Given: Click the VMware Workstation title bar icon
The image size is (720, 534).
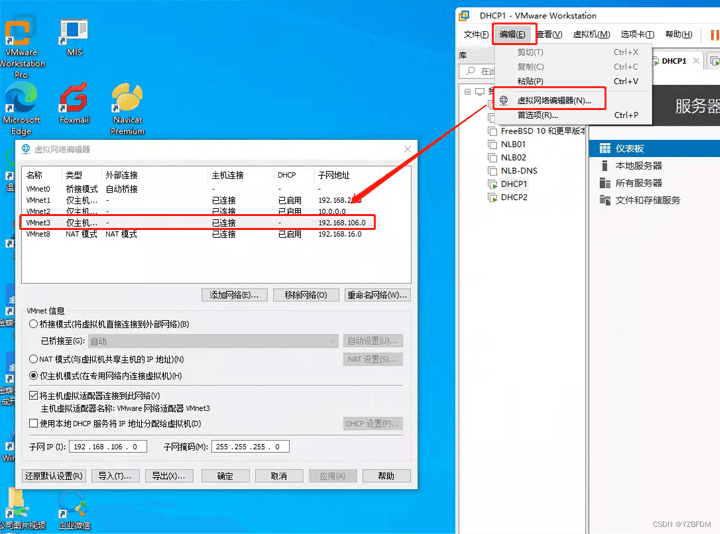Looking at the screenshot, I should 464,16.
